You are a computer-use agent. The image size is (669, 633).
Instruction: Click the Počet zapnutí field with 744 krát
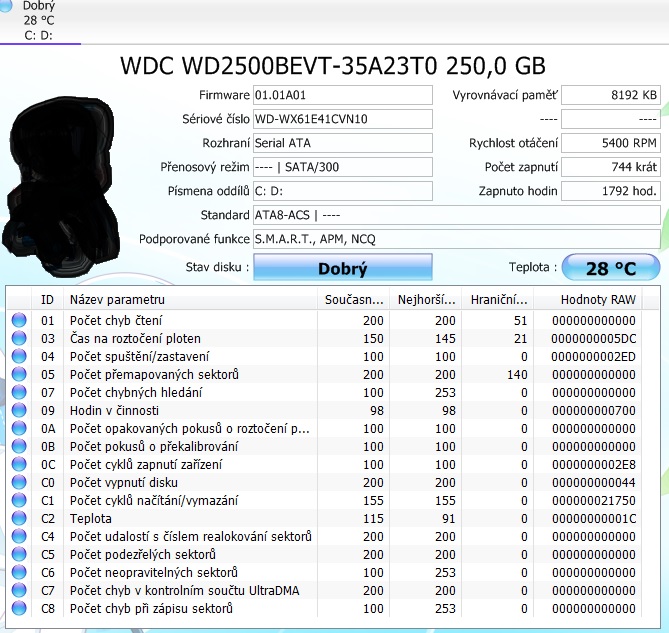(610, 166)
